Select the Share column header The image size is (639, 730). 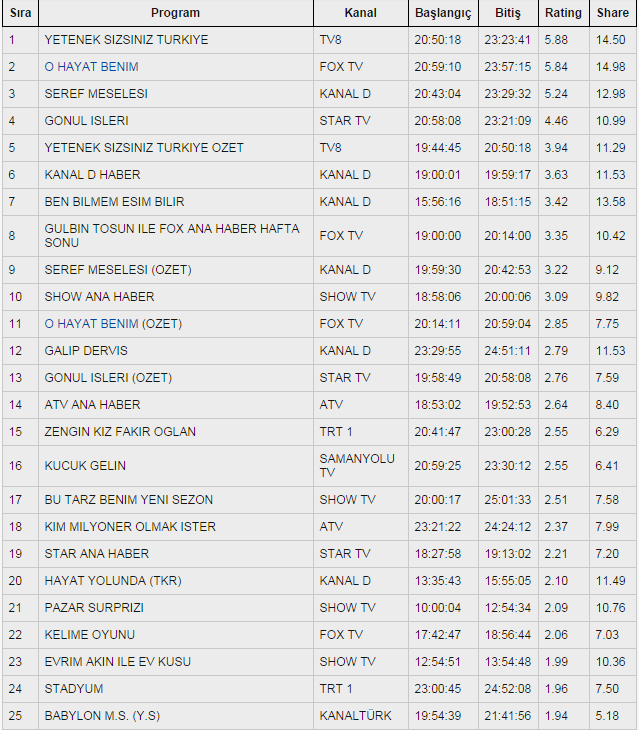pyautogui.click(x=612, y=13)
